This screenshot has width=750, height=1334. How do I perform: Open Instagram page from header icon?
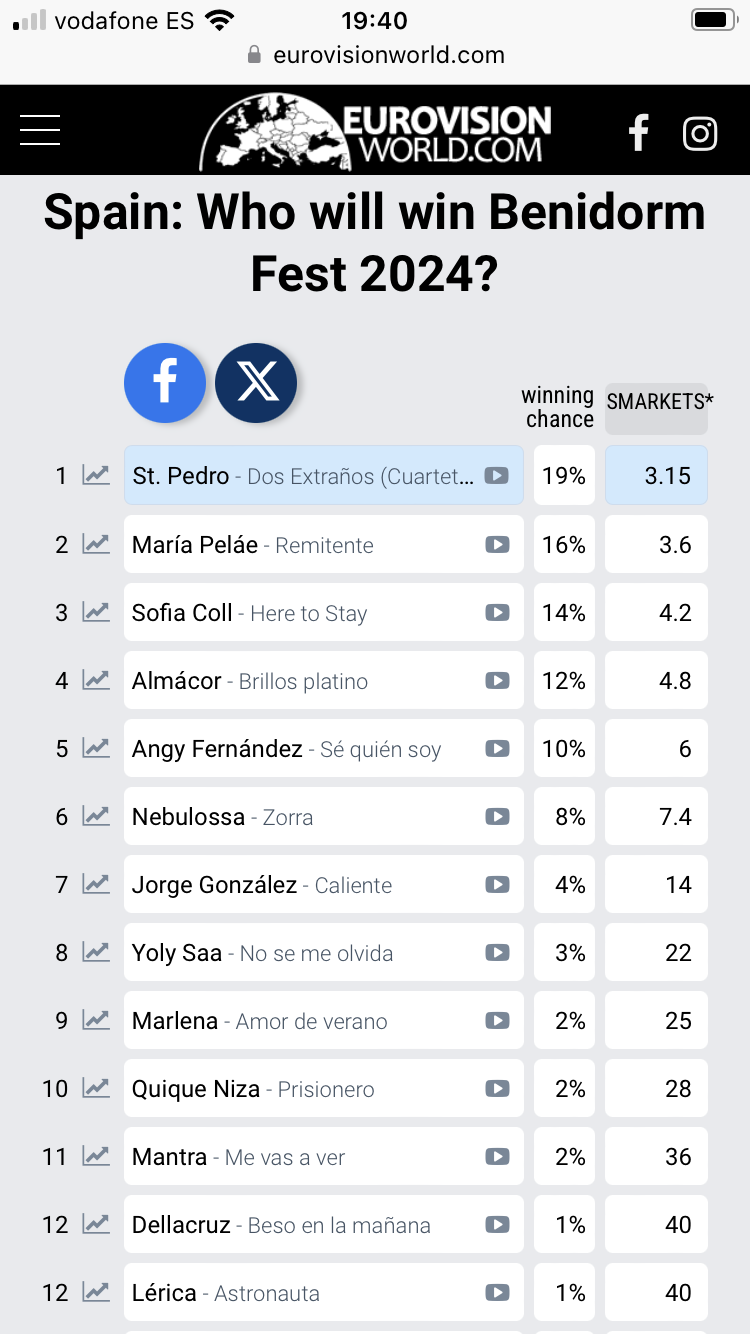click(700, 133)
